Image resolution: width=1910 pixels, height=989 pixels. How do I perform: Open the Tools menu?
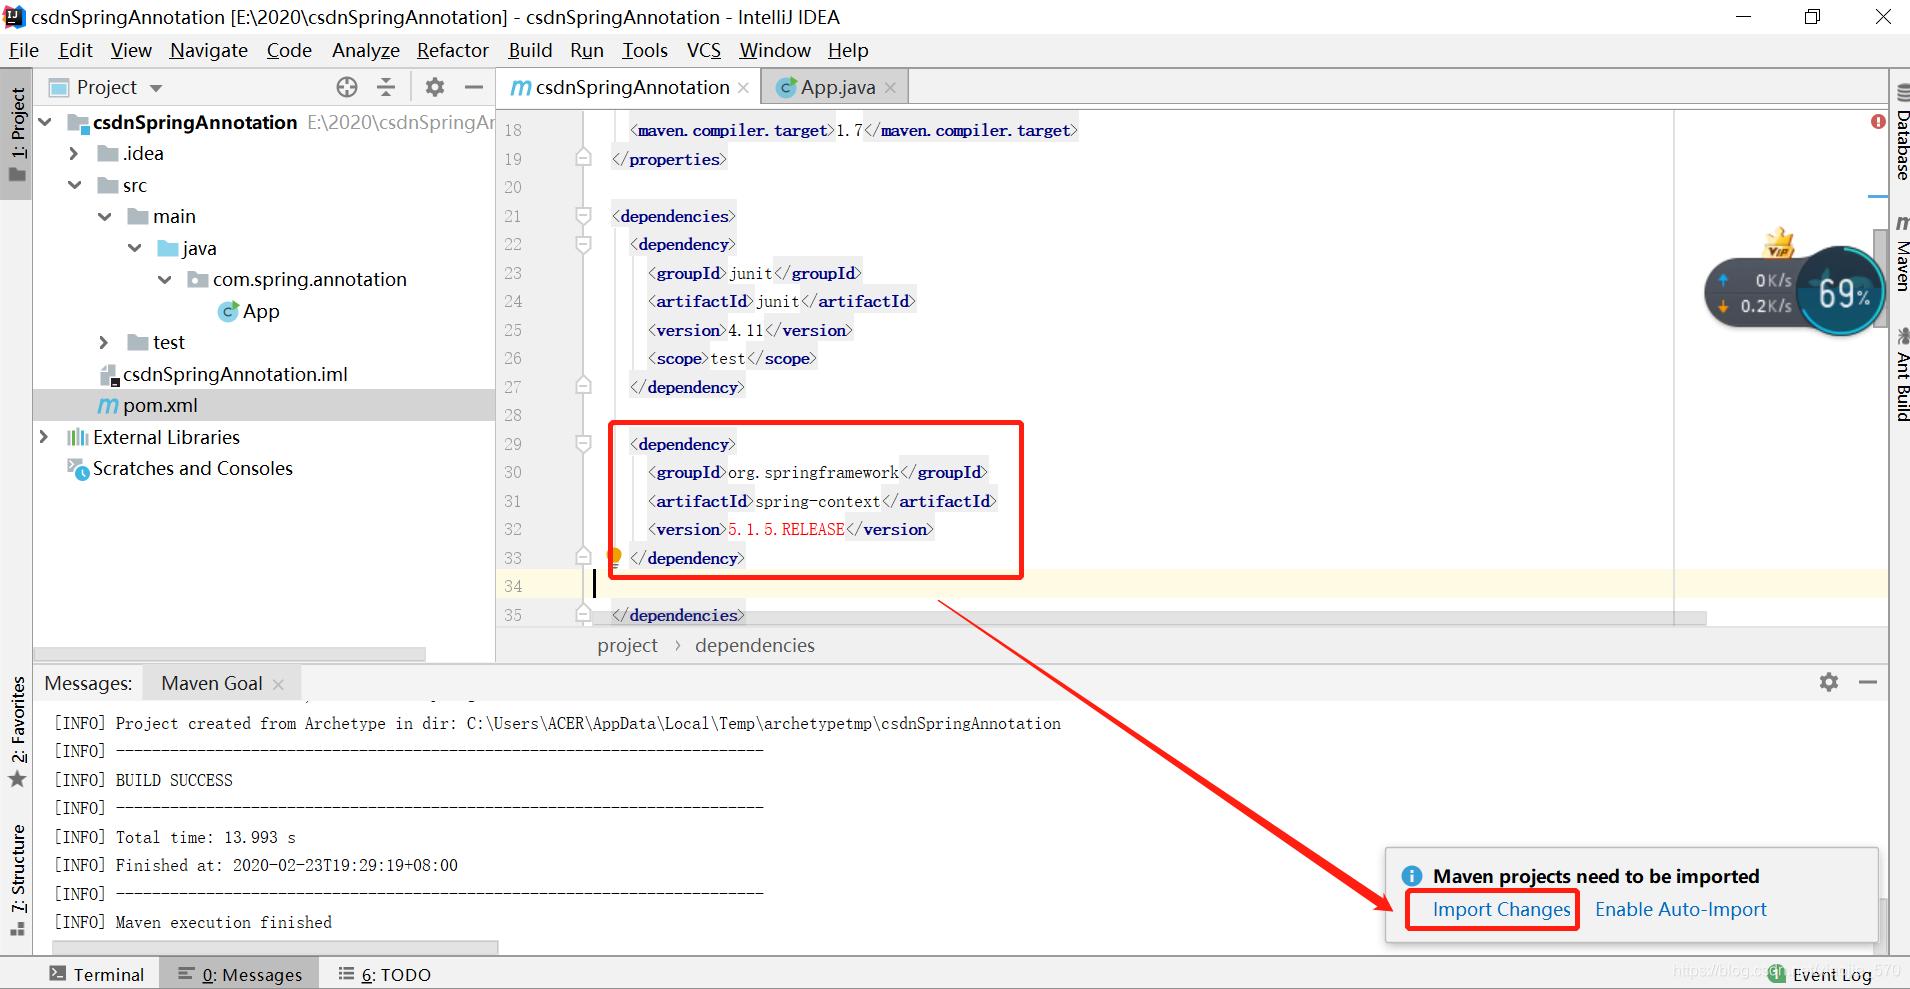pos(645,50)
